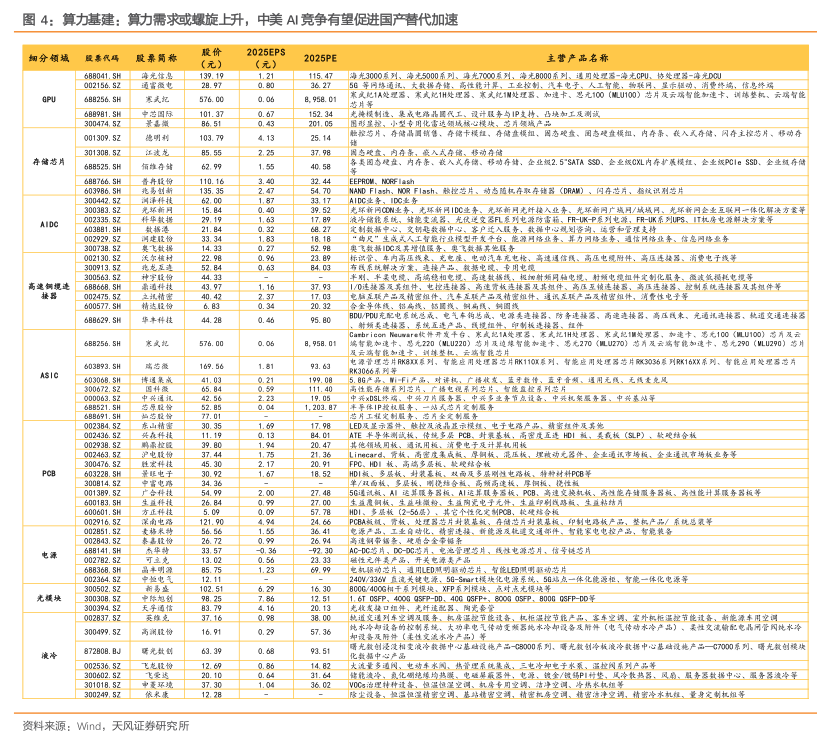
Task: Click stock code 603893.SH
Action: [x=102, y=366]
